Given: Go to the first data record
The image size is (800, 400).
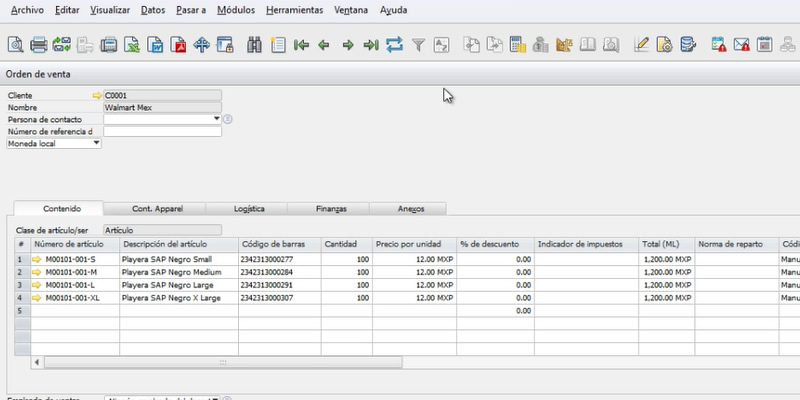Looking at the screenshot, I should pyautogui.click(x=301, y=45).
